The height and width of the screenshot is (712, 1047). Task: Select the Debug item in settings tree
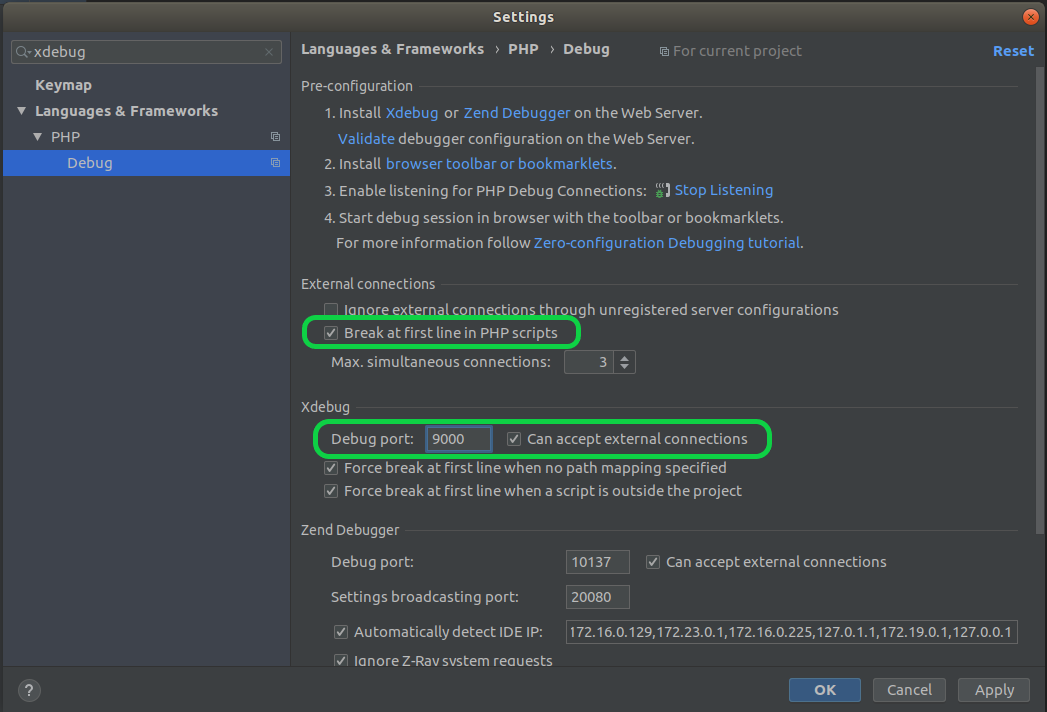[146, 163]
